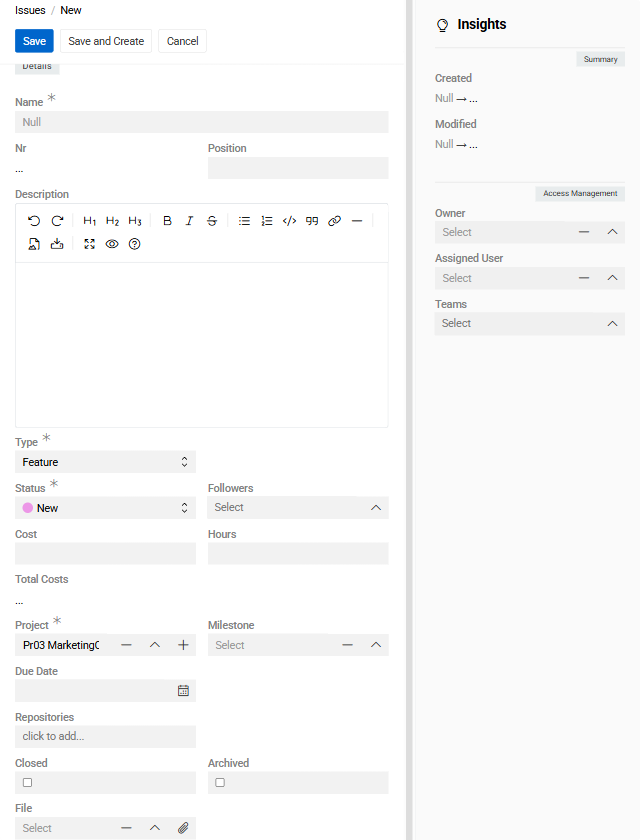Clear the Milestone selection
640x840 pixels.
348,645
